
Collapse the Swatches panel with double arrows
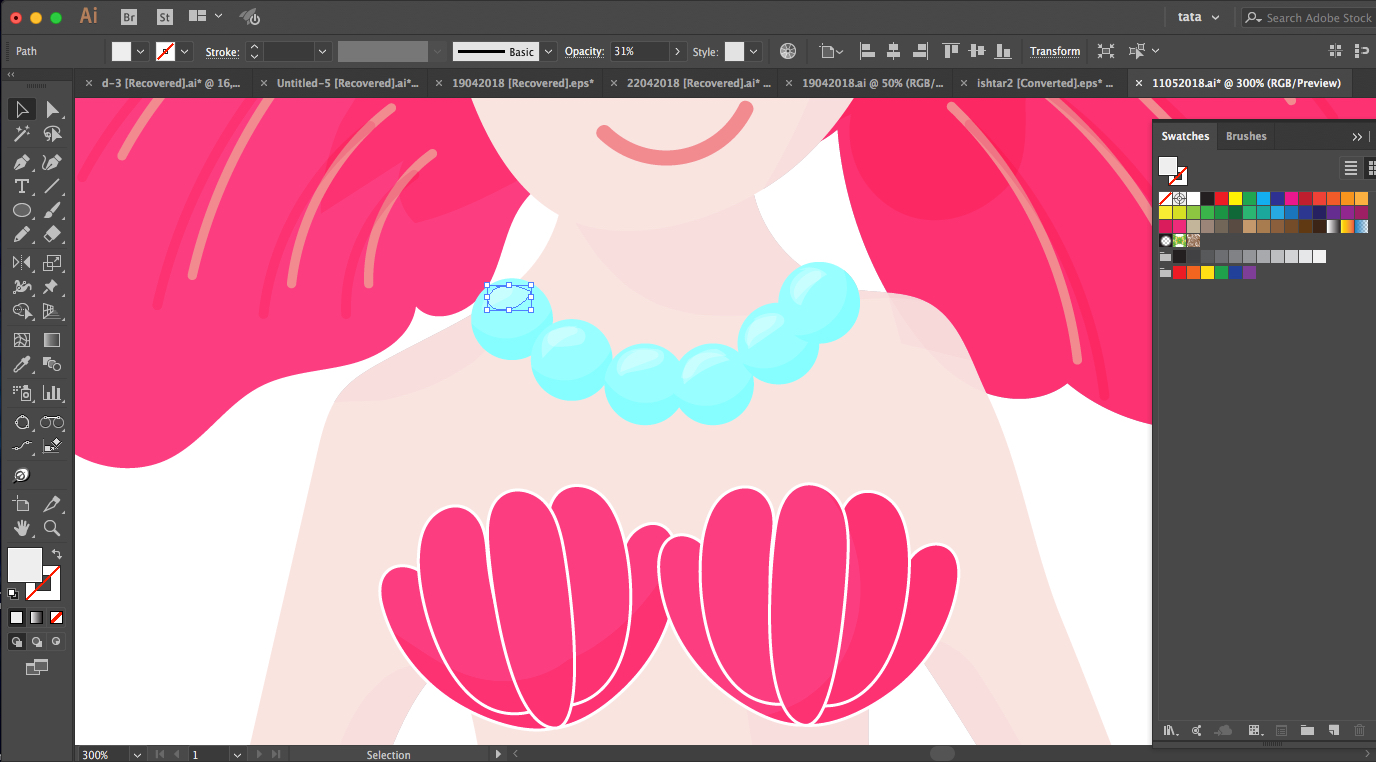[1357, 136]
